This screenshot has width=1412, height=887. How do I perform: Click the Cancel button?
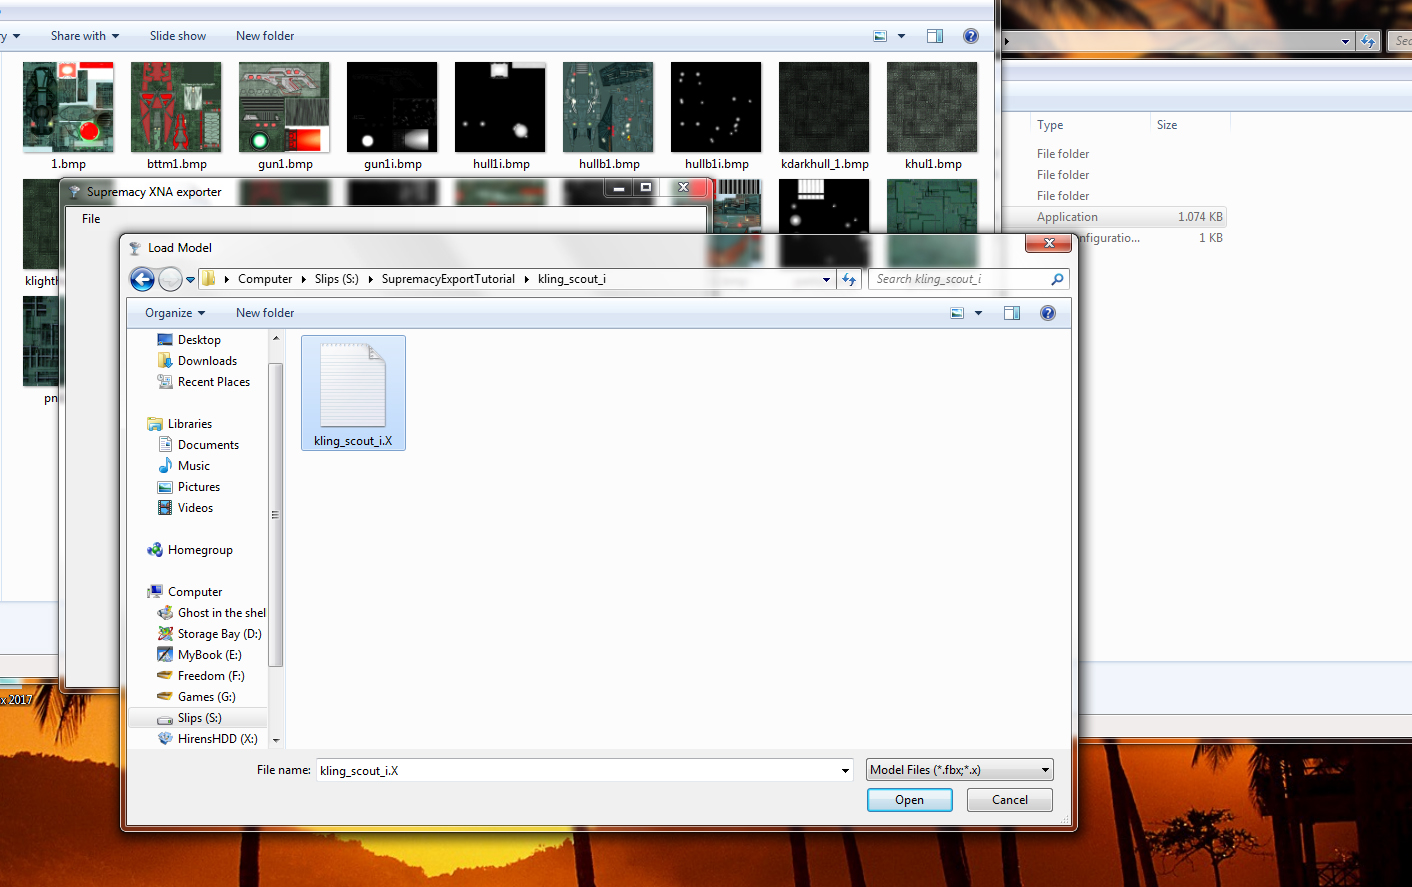[1010, 800]
